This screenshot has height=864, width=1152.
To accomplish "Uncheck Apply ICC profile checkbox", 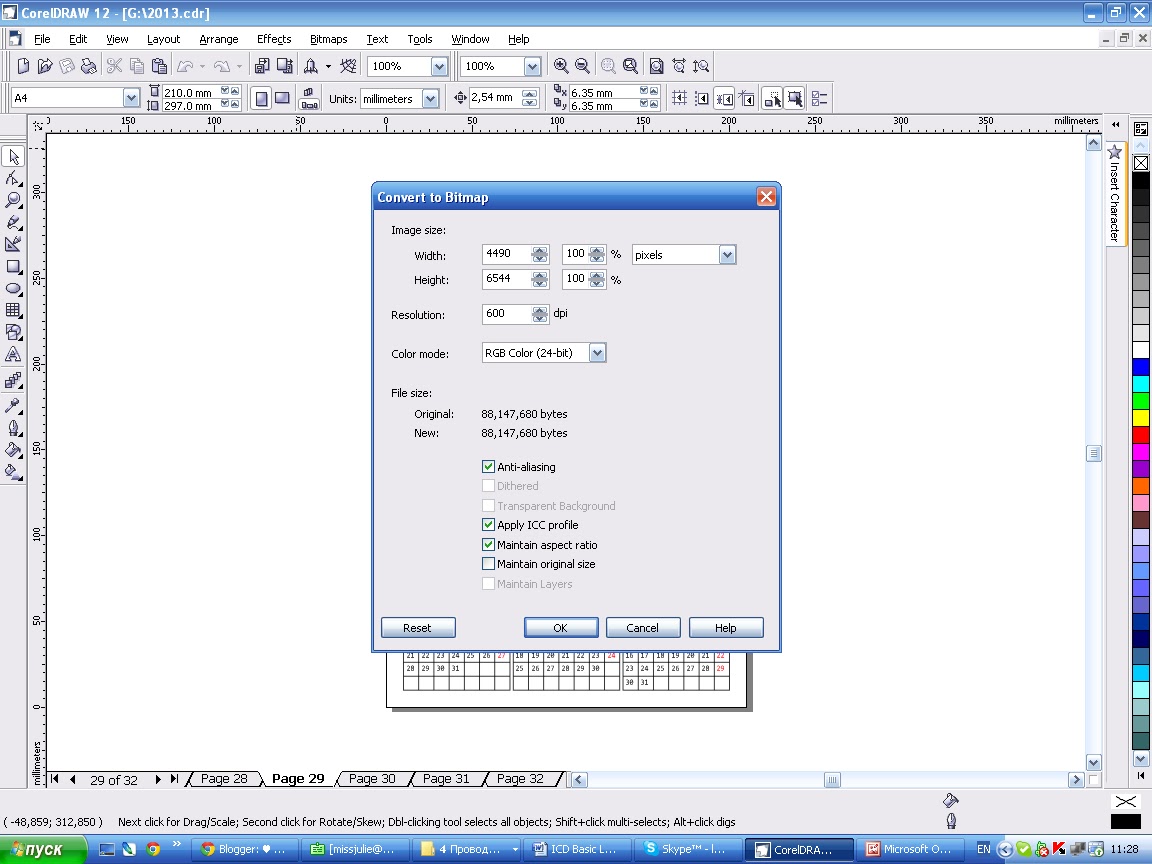I will [x=488, y=525].
